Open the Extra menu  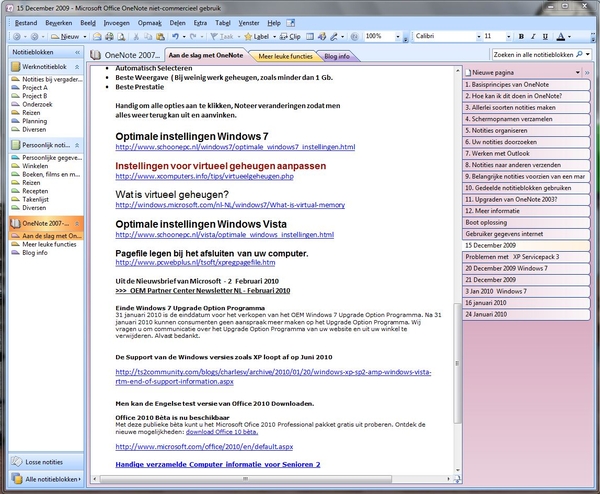click(x=200, y=23)
